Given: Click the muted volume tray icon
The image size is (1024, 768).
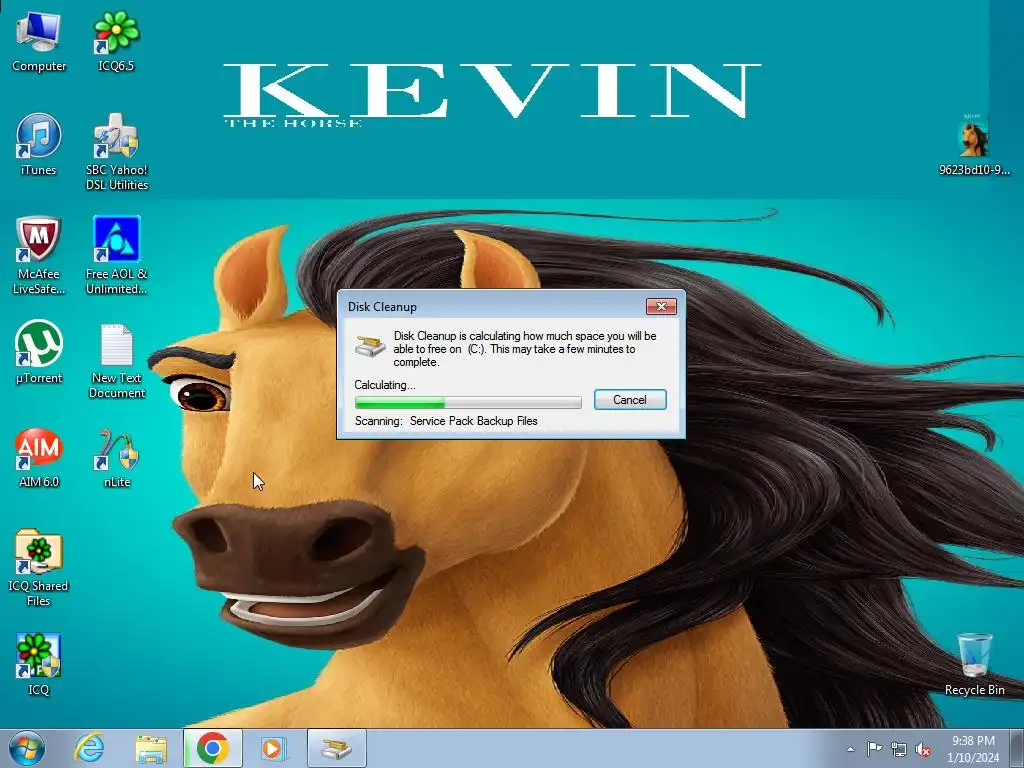Looking at the screenshot, I should 923,749.
